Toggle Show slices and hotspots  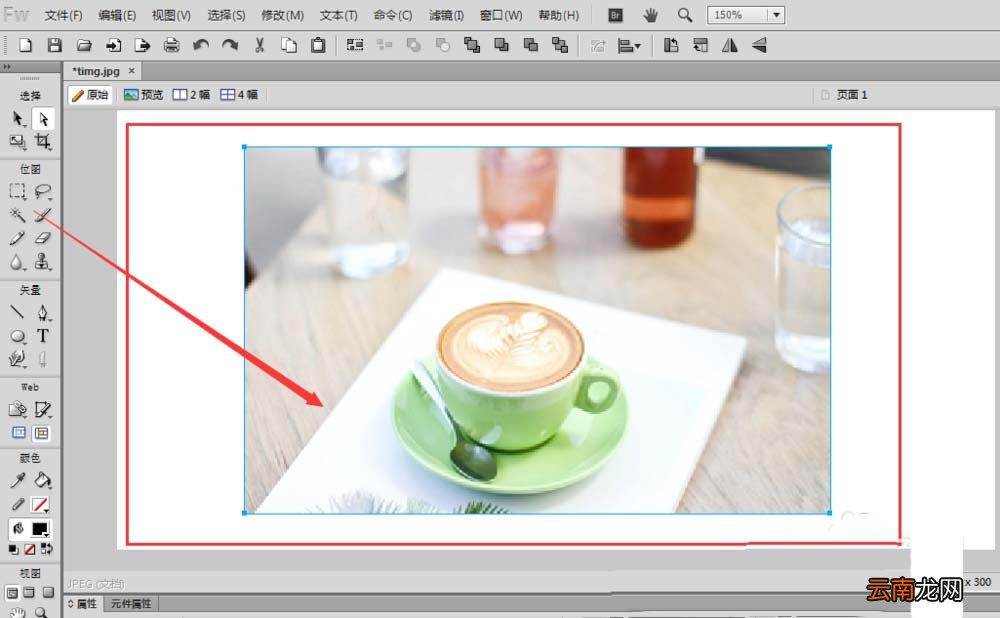pyautogui.click(x=42, y=433)
